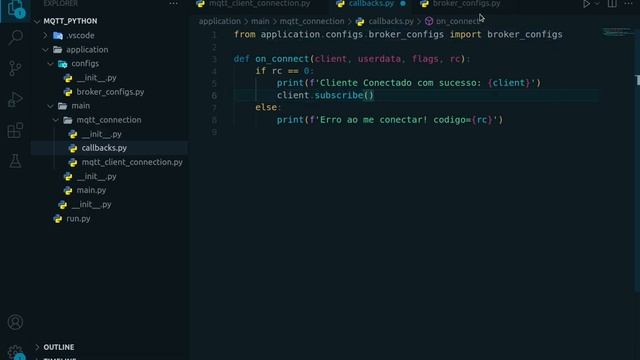Open the Source Control view icon
The width and height of the screenshot is (640, 360).
[15, 68]
